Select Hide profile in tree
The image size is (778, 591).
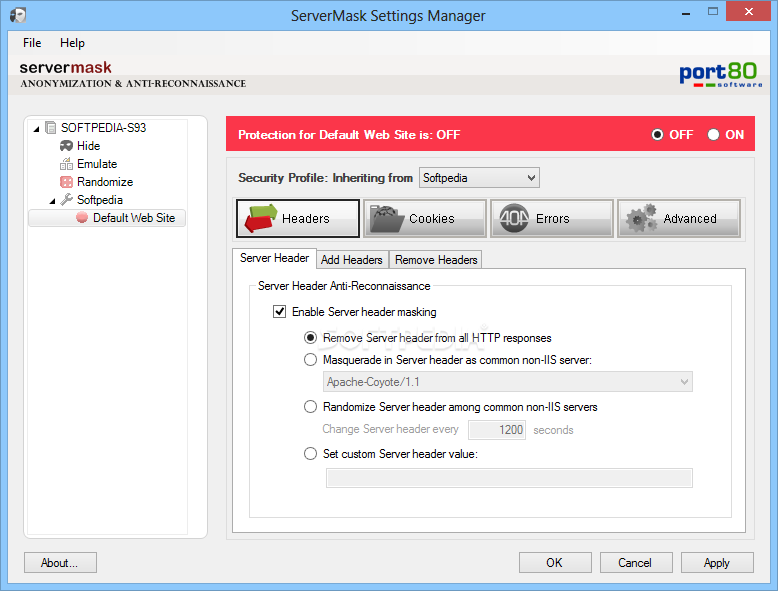point(88,146)
